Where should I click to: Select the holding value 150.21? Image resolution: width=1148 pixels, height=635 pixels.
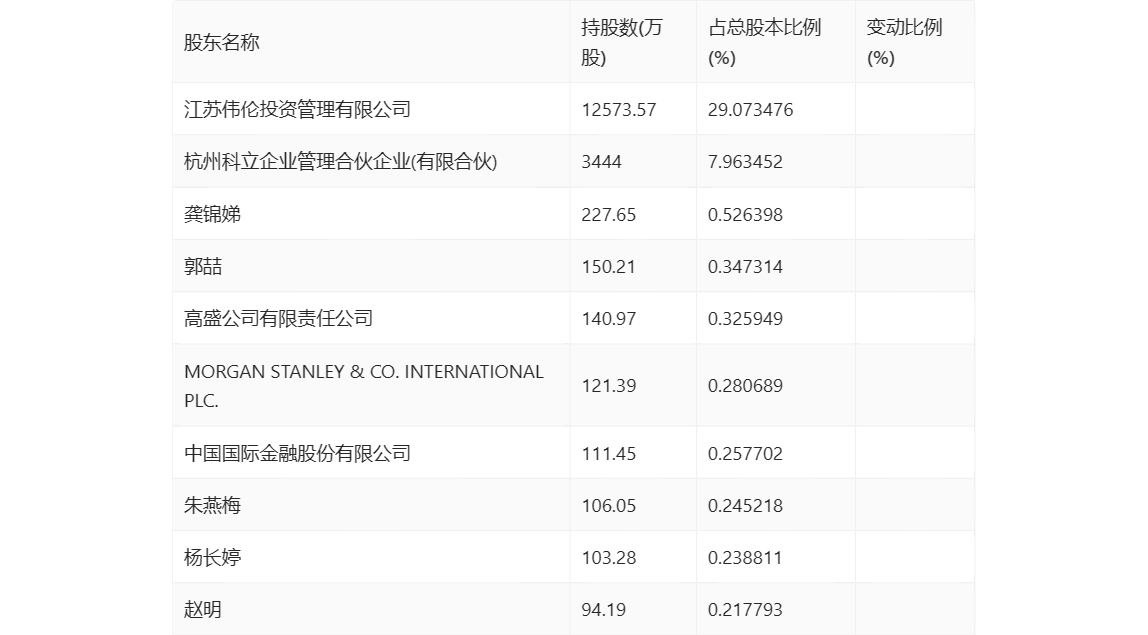(x=608, y=267)
